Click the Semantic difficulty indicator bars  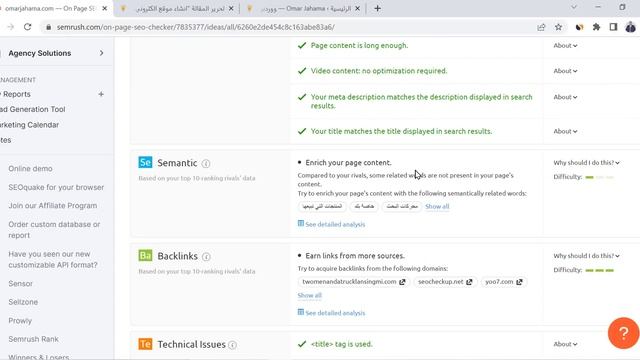599,177
